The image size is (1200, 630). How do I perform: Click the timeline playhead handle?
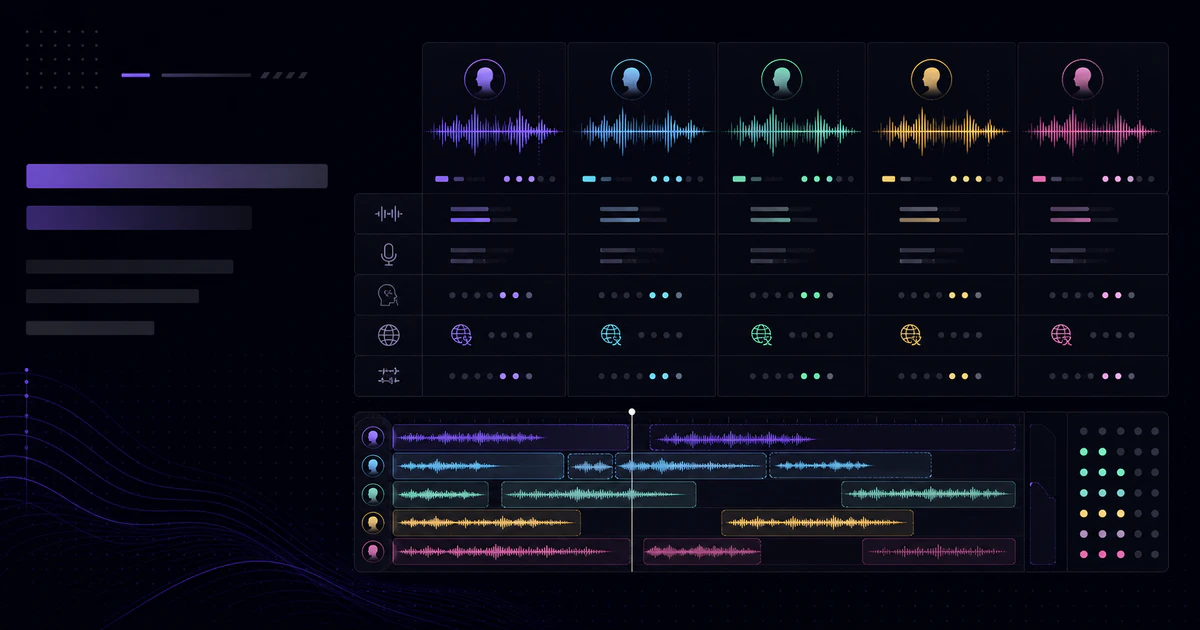[632, 412]
